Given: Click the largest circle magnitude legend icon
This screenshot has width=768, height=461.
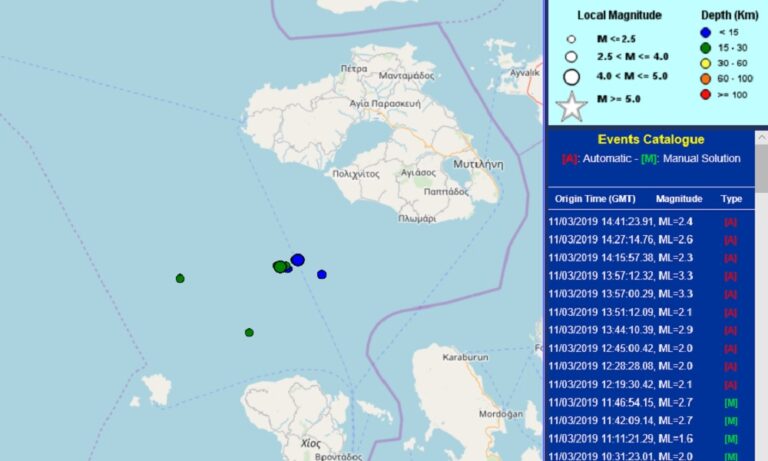Looking at the screenshot, I should [x=571, y=76].
